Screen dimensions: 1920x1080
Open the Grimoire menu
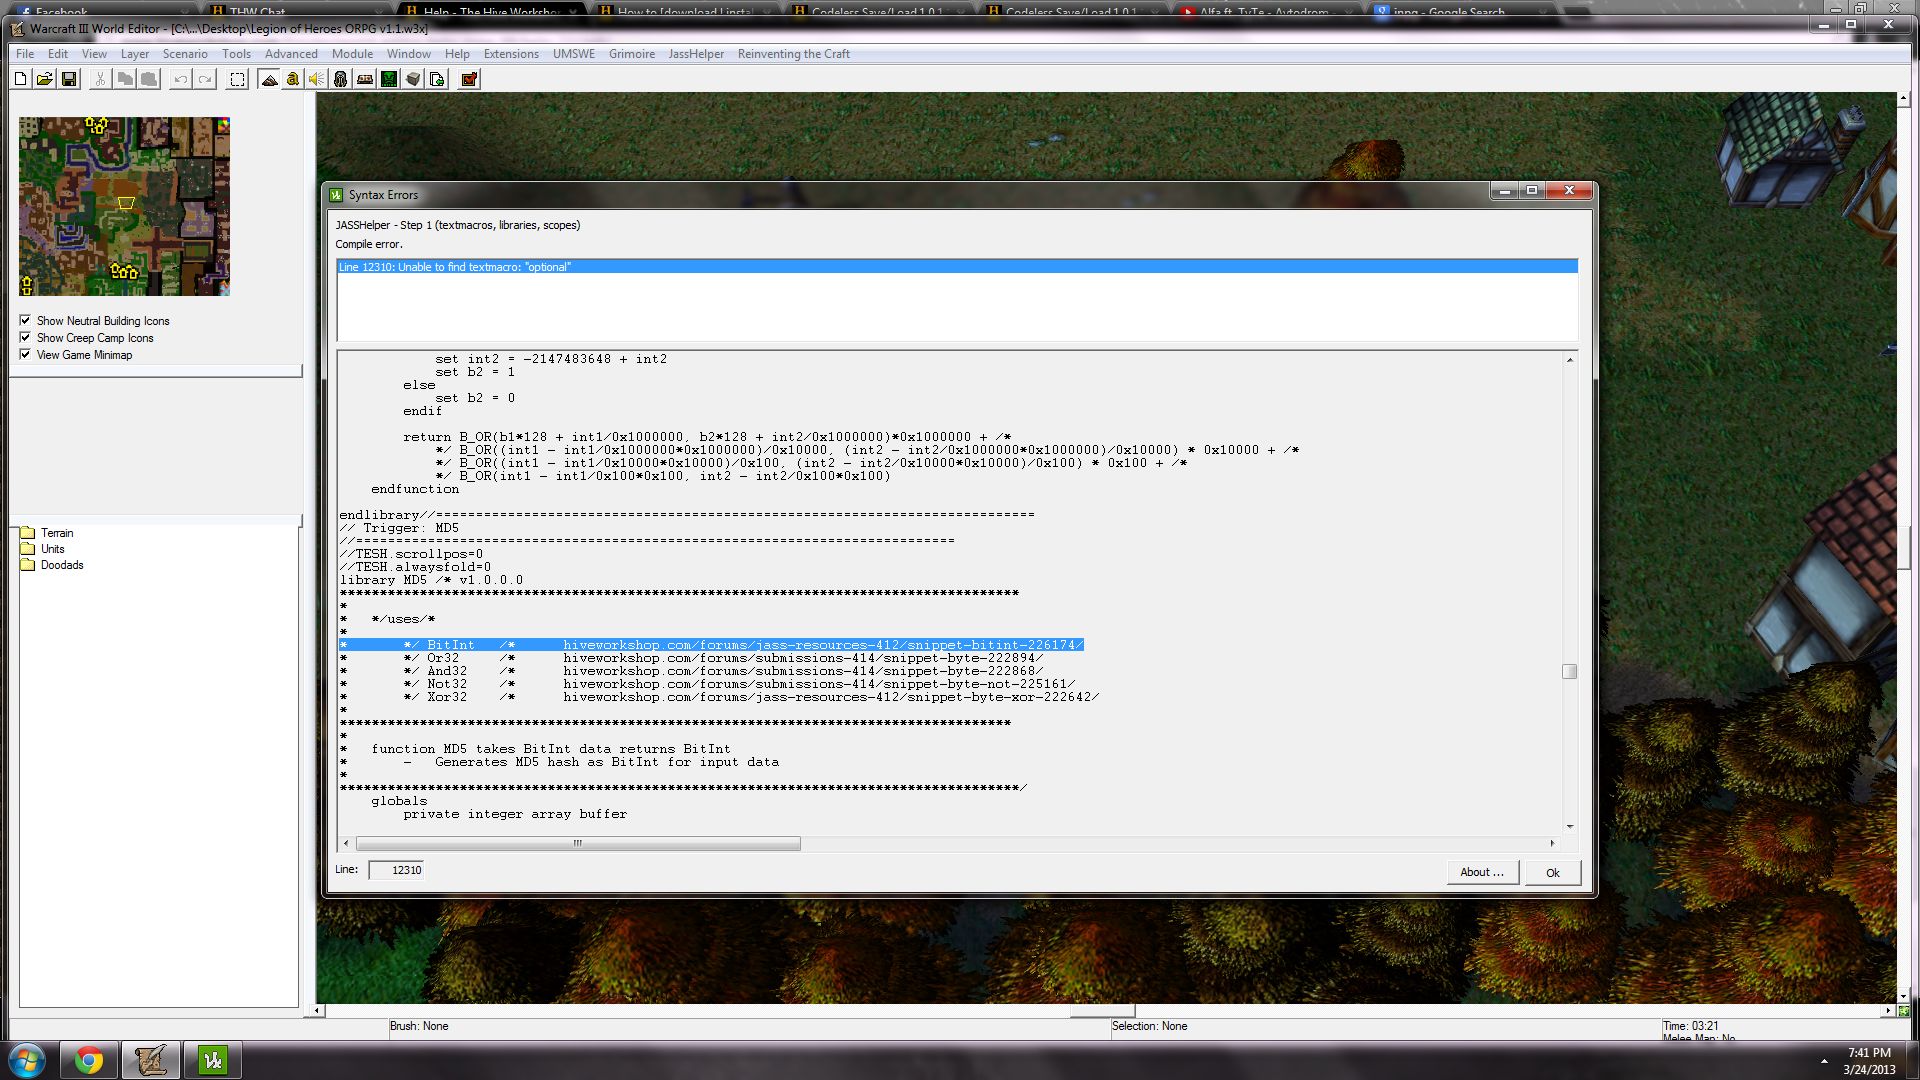coord(632,54)
